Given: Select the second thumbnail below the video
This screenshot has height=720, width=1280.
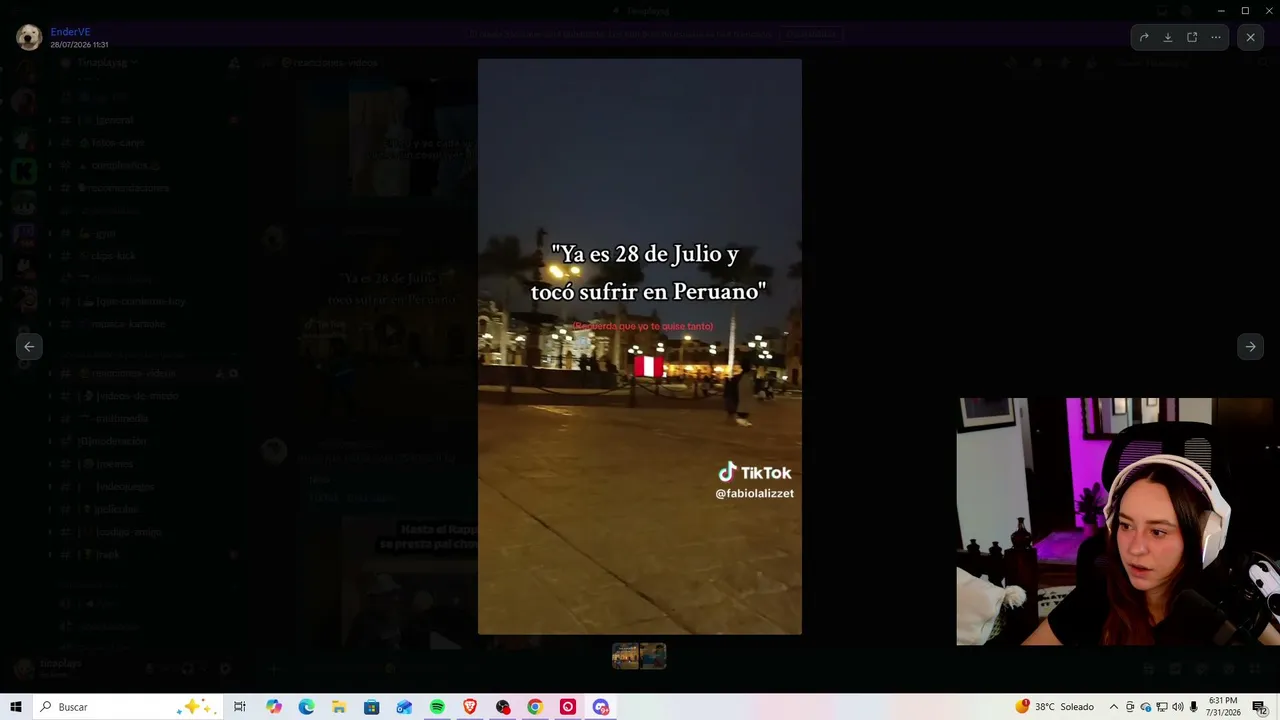Looking at the screenshot, I should coord(653,656).
